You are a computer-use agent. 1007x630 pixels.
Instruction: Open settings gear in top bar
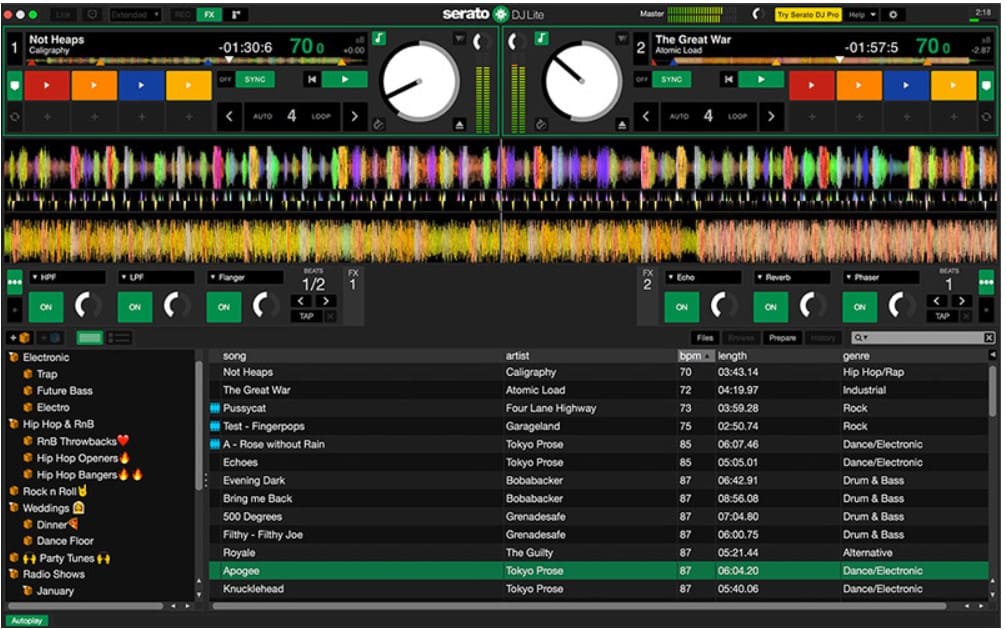tap(893, 14)
